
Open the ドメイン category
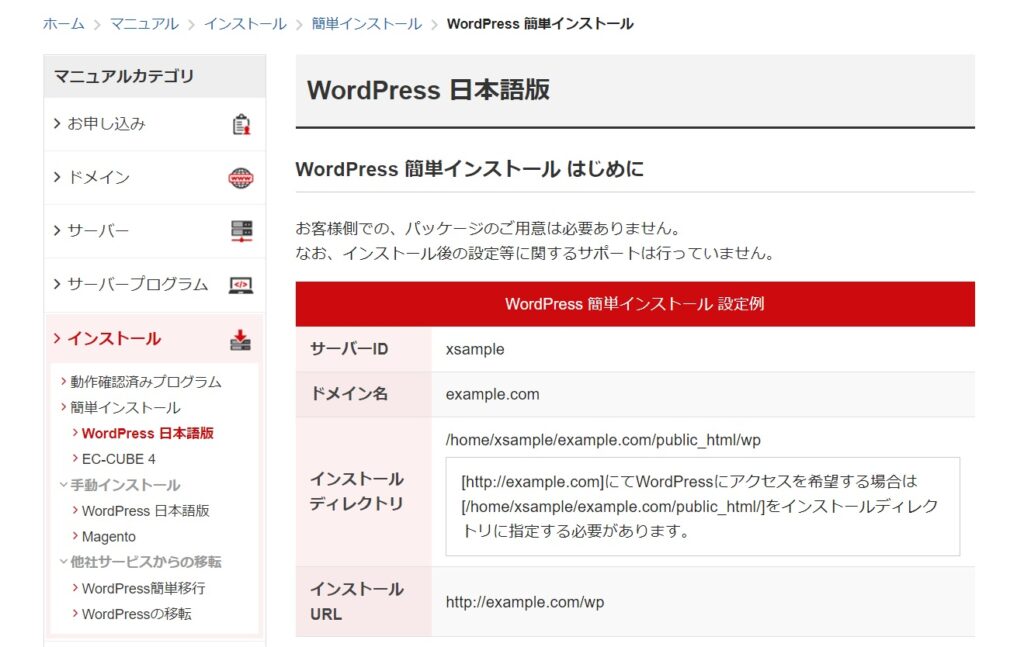pos(155,178)
